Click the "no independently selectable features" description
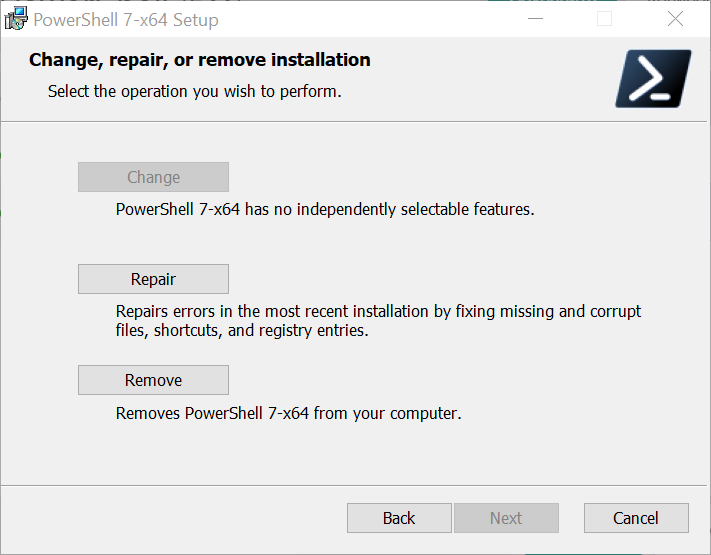 [325, 210]
